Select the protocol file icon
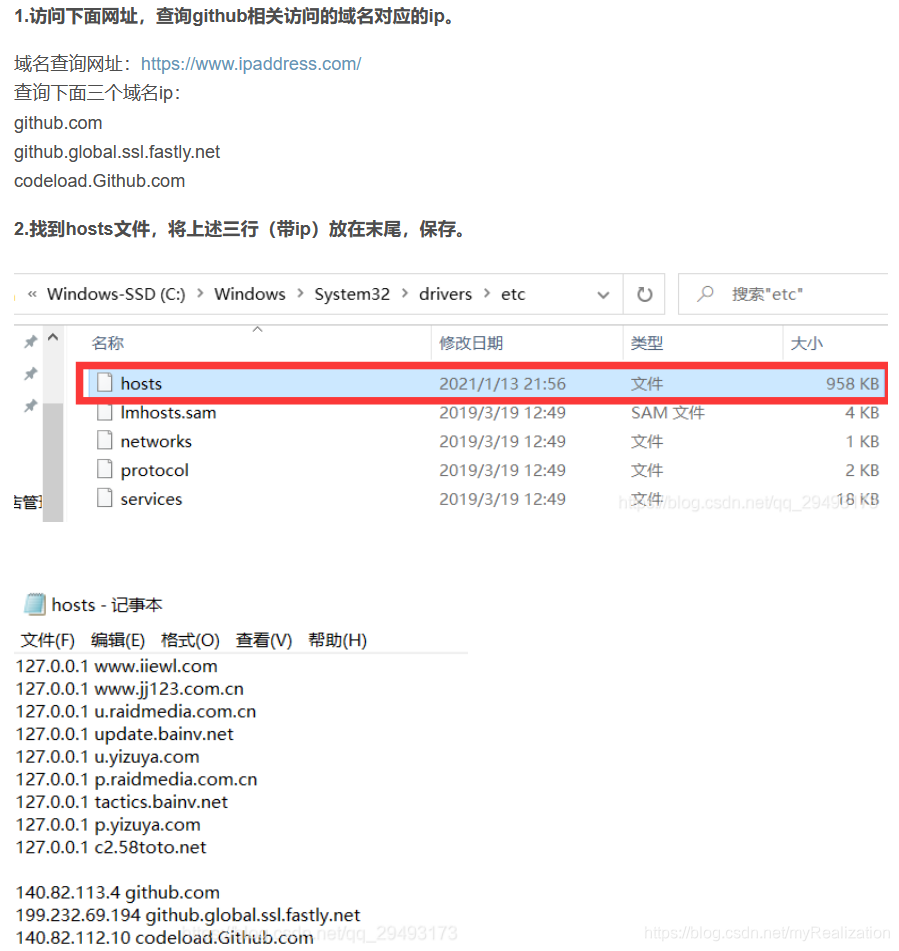 point(105,469)
